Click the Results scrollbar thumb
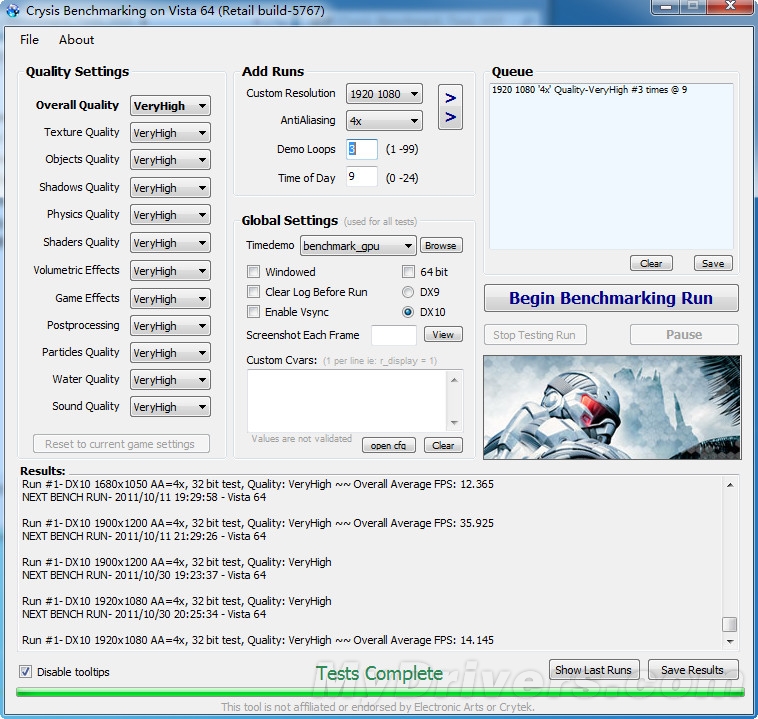758x719 pixels. (x=729, y=624)
